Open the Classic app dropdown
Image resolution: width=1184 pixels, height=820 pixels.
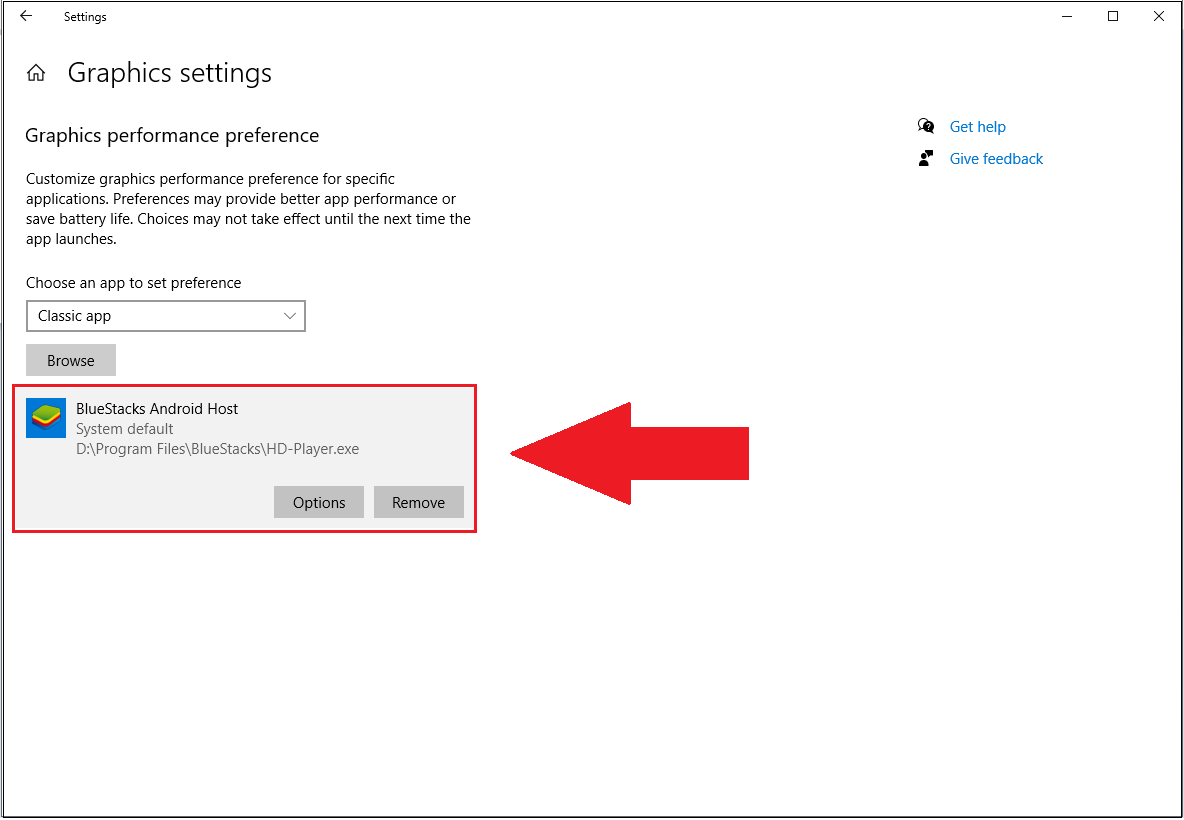pyautogui.click(x=165, y=316)
